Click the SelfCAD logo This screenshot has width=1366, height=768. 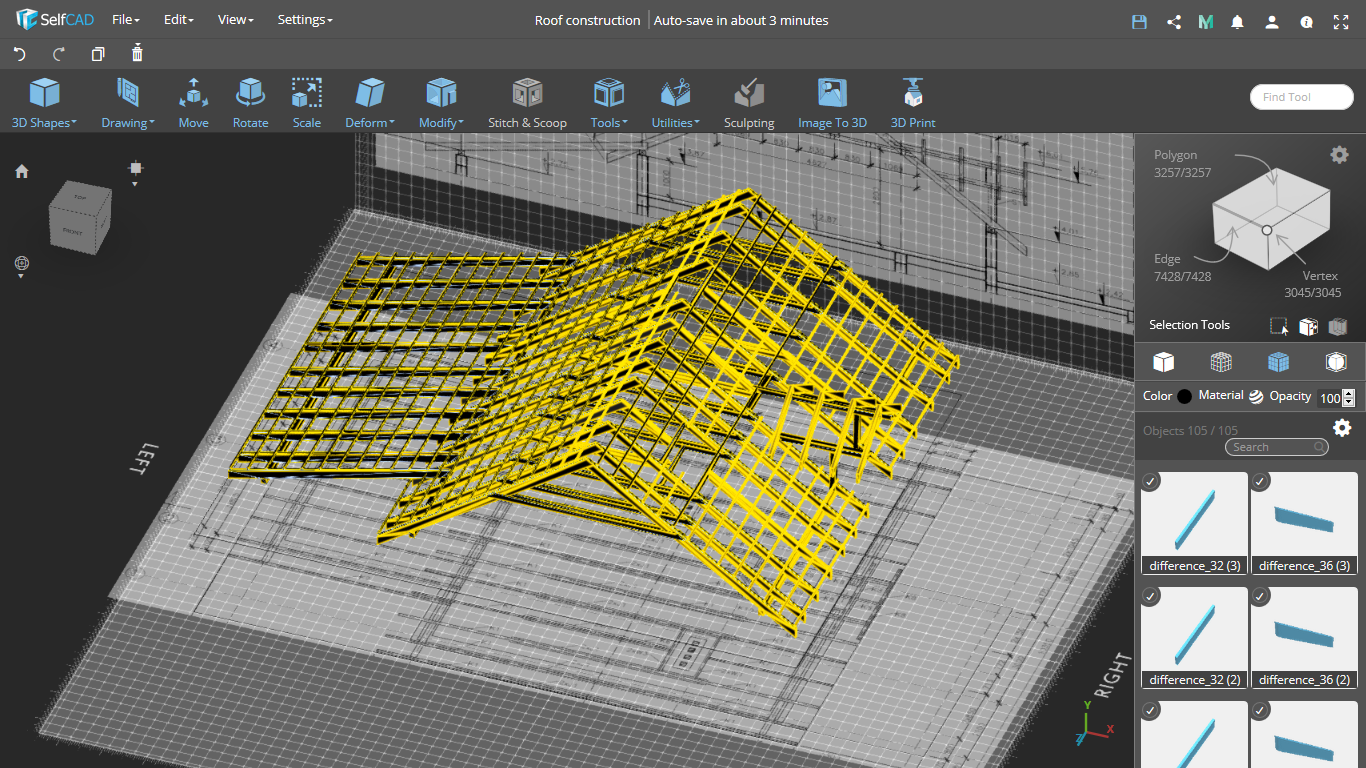coord(55,20)
